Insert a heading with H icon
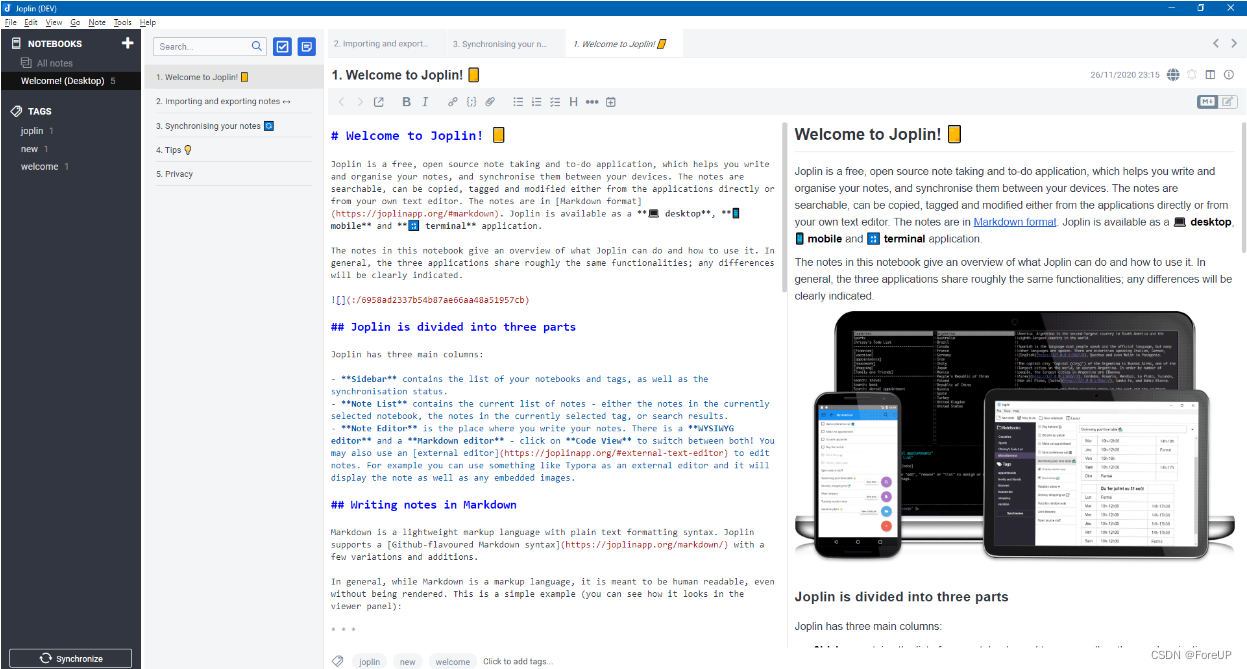1247x669 pixels. (573, 102)
